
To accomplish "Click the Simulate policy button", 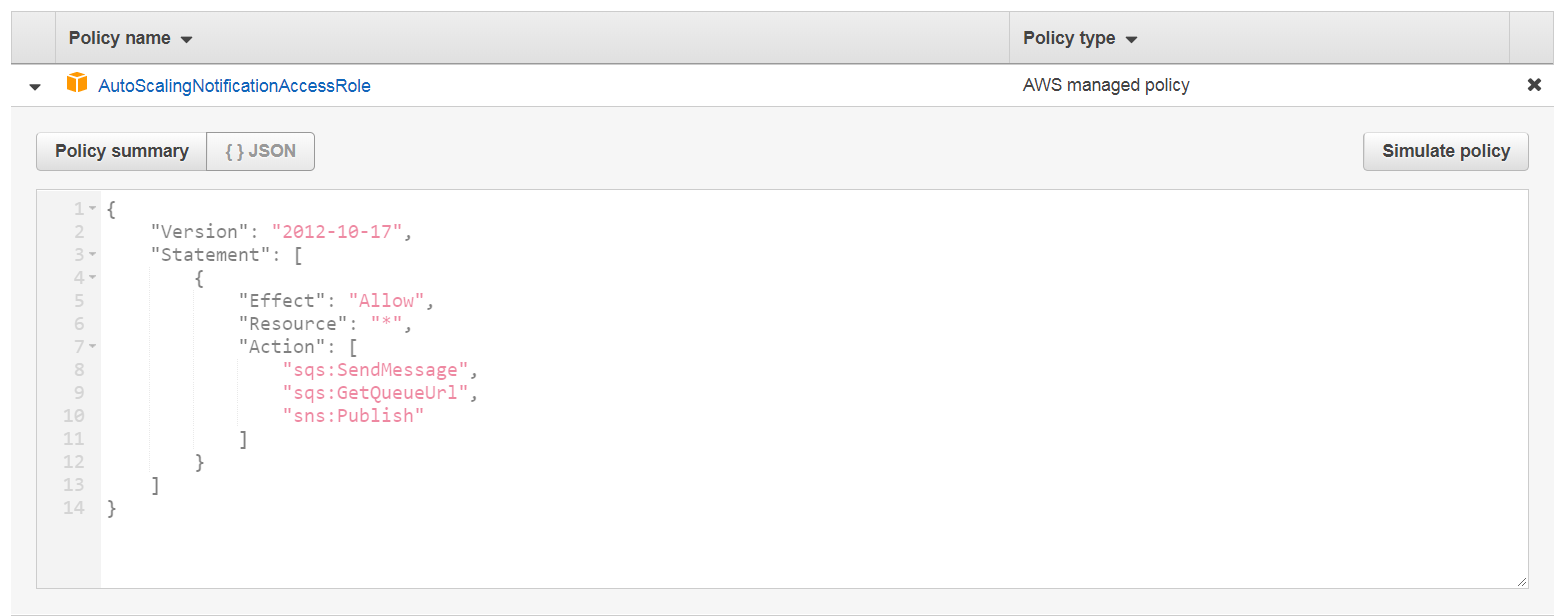I will point(1445,151).
